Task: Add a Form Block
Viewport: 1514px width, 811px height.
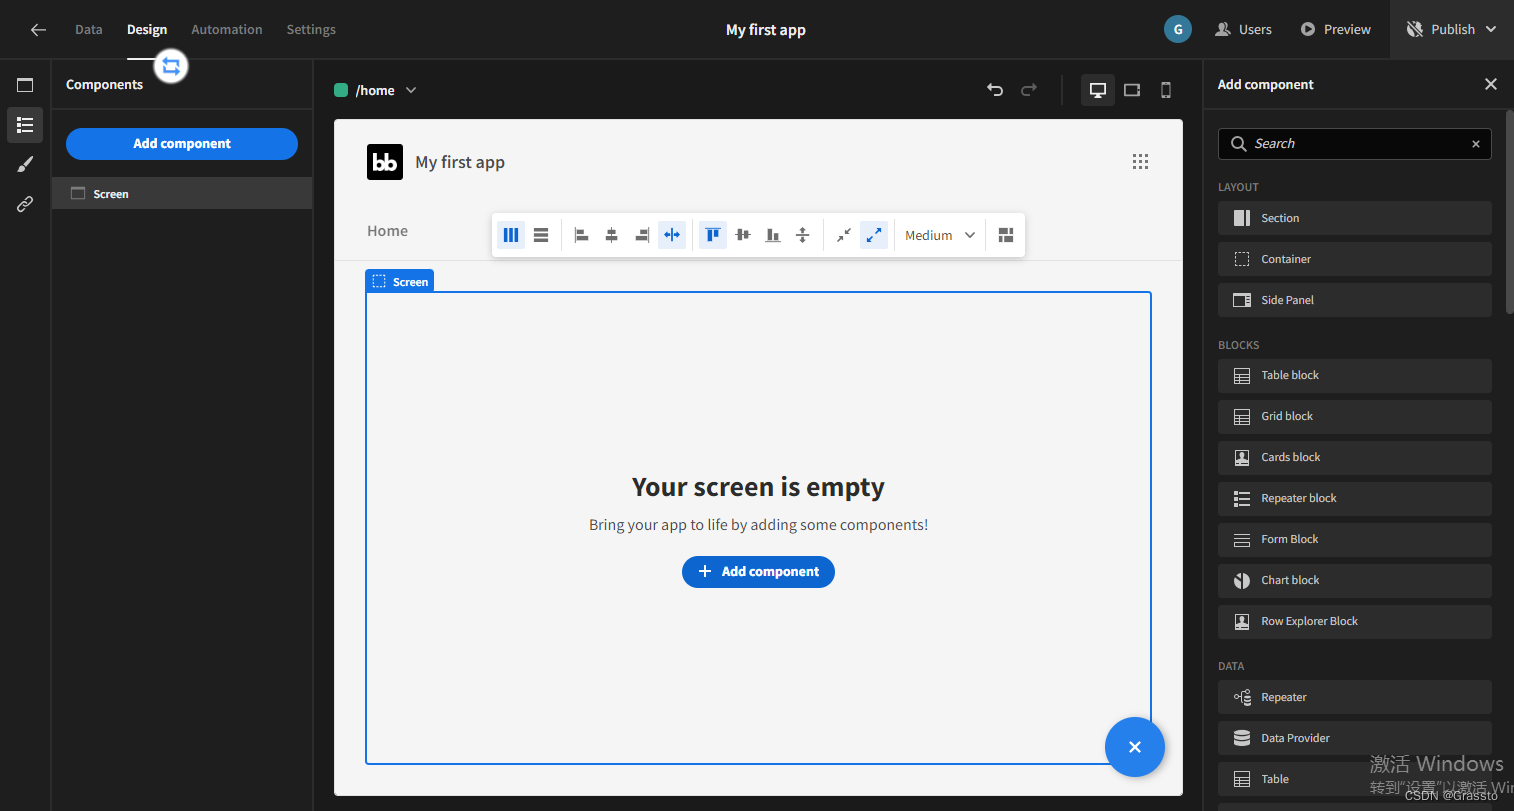Action: [1355, 540]
